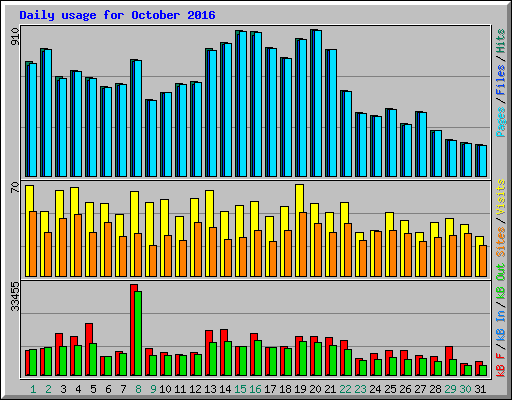The image size is (512, 400).
Task: Click day label 10 on the x-axis
Action: pos(165,389)
